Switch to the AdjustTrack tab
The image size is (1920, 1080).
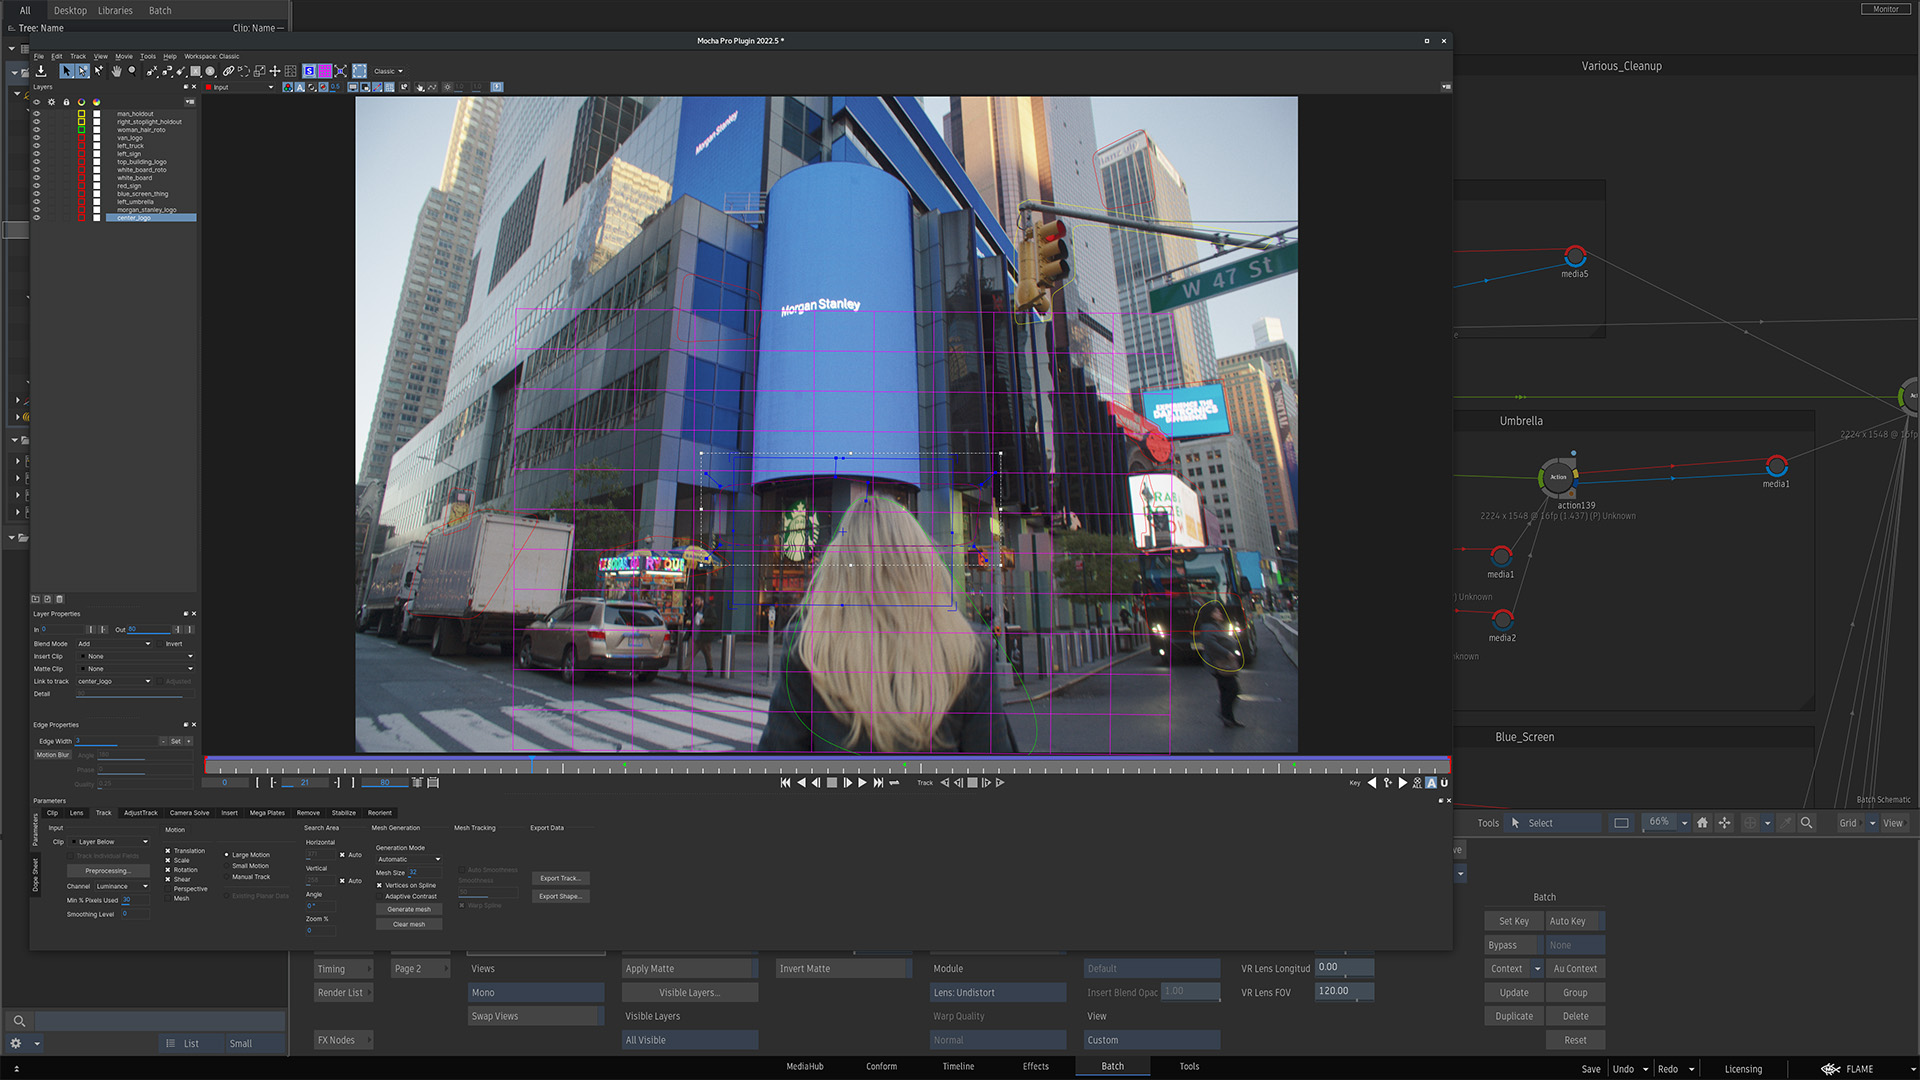pyautogui.click(x=141, y=813)
